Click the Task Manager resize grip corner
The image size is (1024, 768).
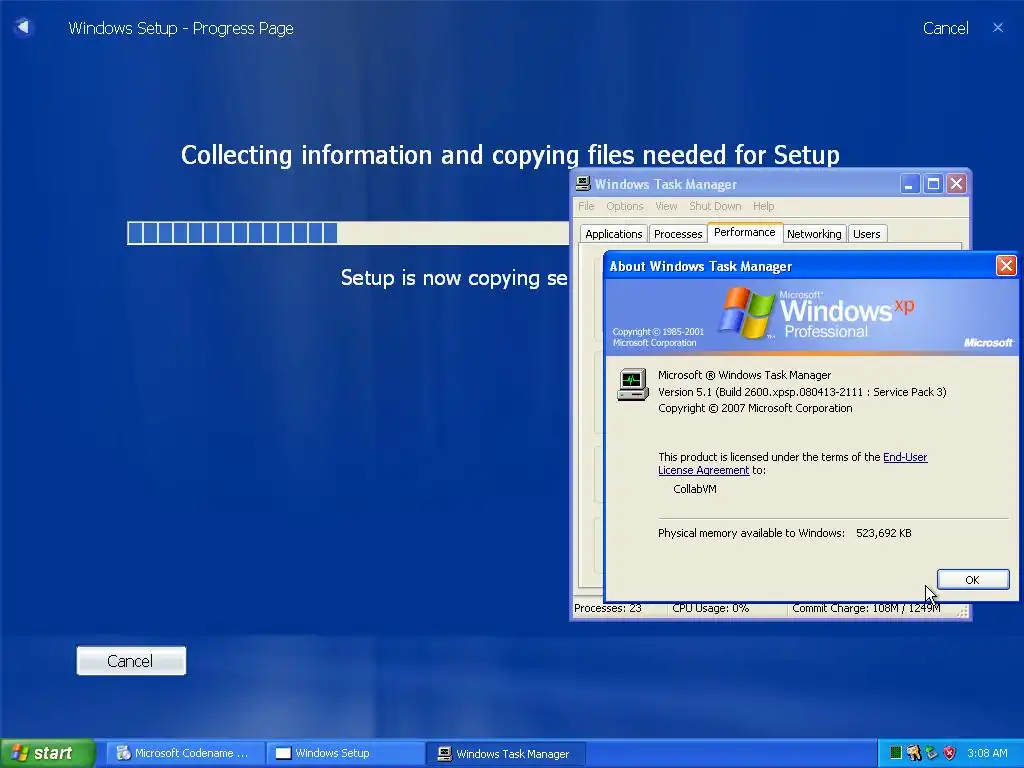963,611
